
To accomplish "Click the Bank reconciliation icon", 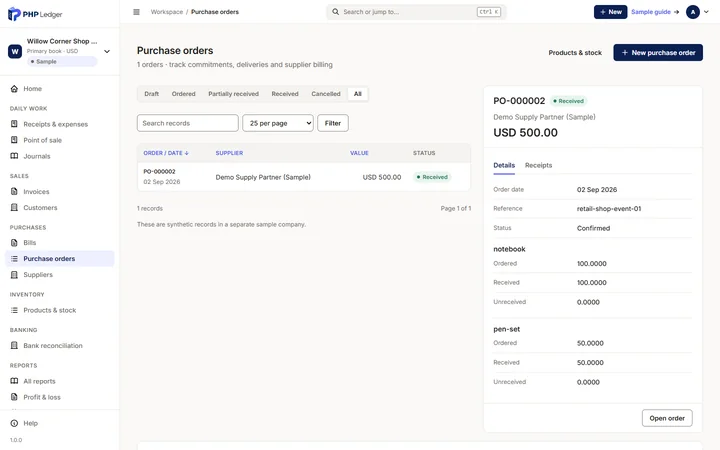I will (x=14, y=345).
